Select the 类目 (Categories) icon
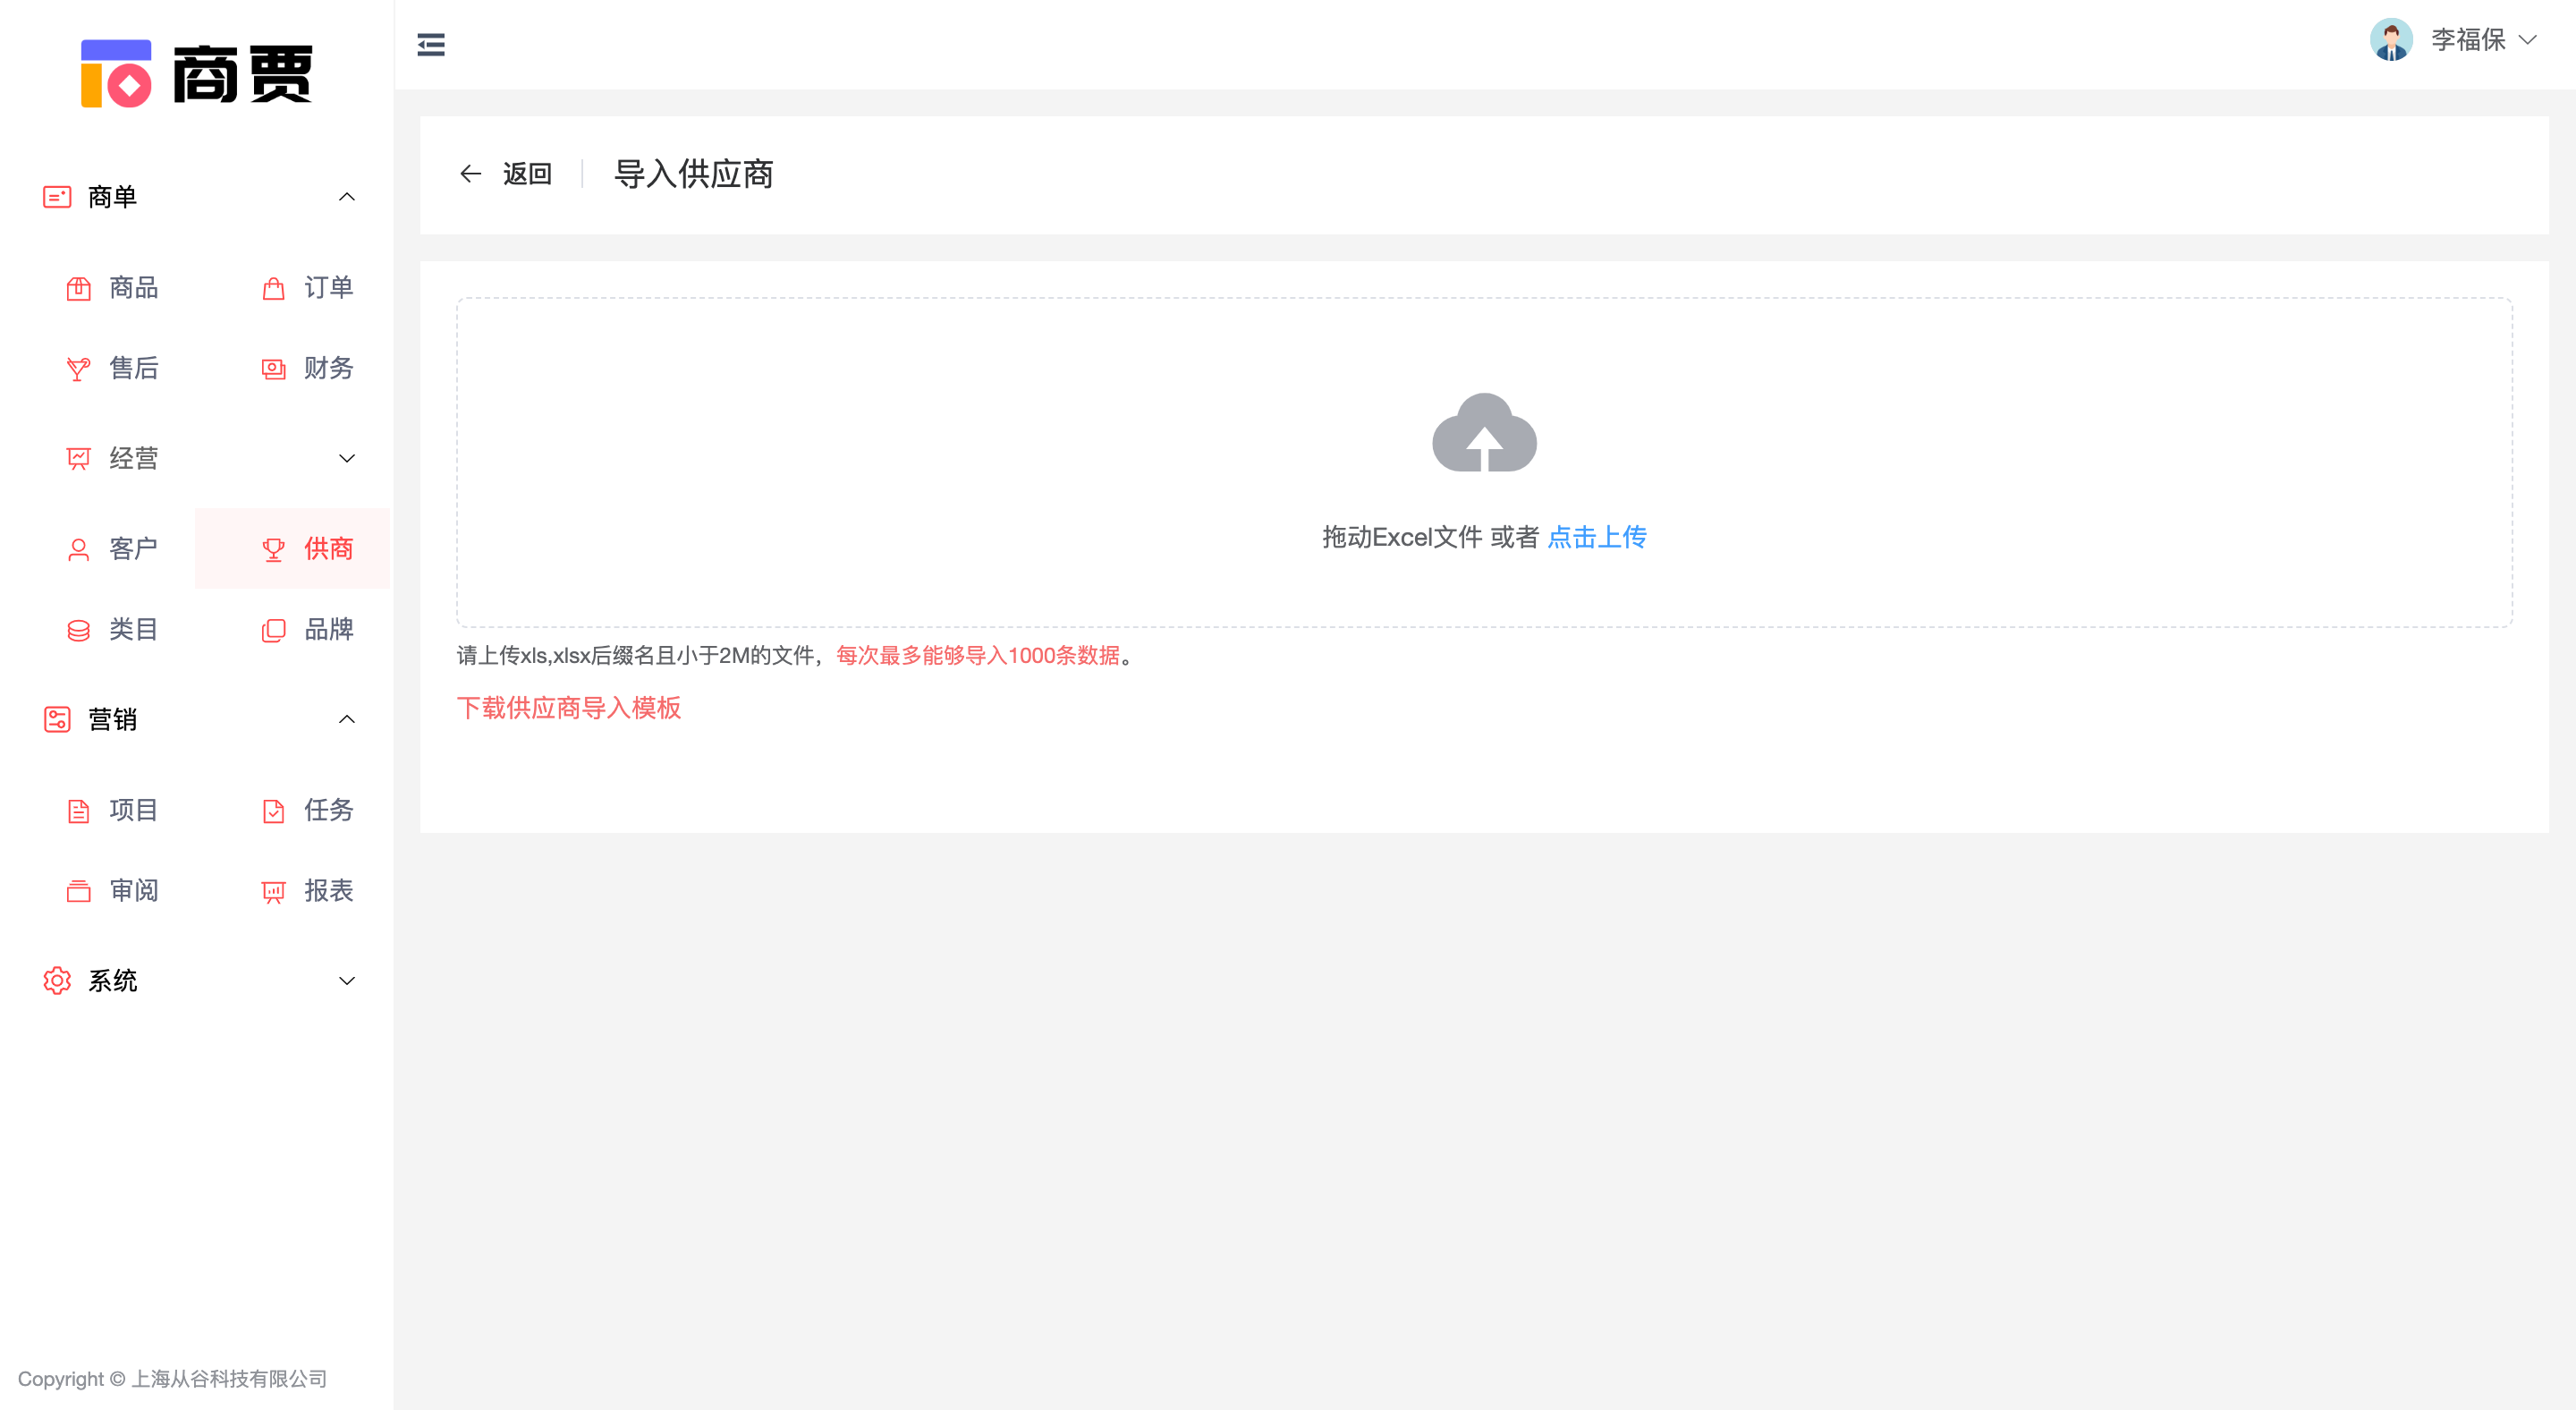Viewport: 2576px width, 1410px height. (x=79, y=629)
